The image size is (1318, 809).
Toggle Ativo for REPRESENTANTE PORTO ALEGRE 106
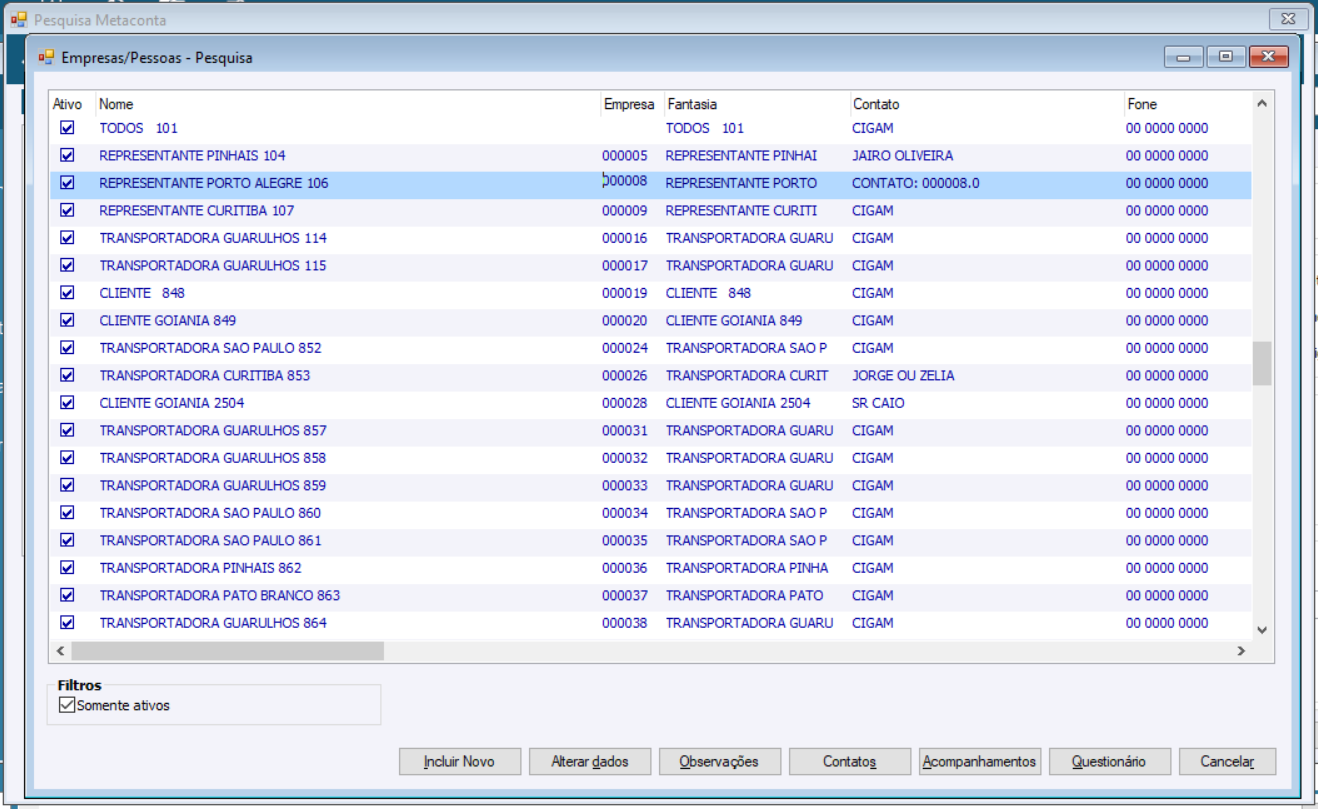point(68,183)
